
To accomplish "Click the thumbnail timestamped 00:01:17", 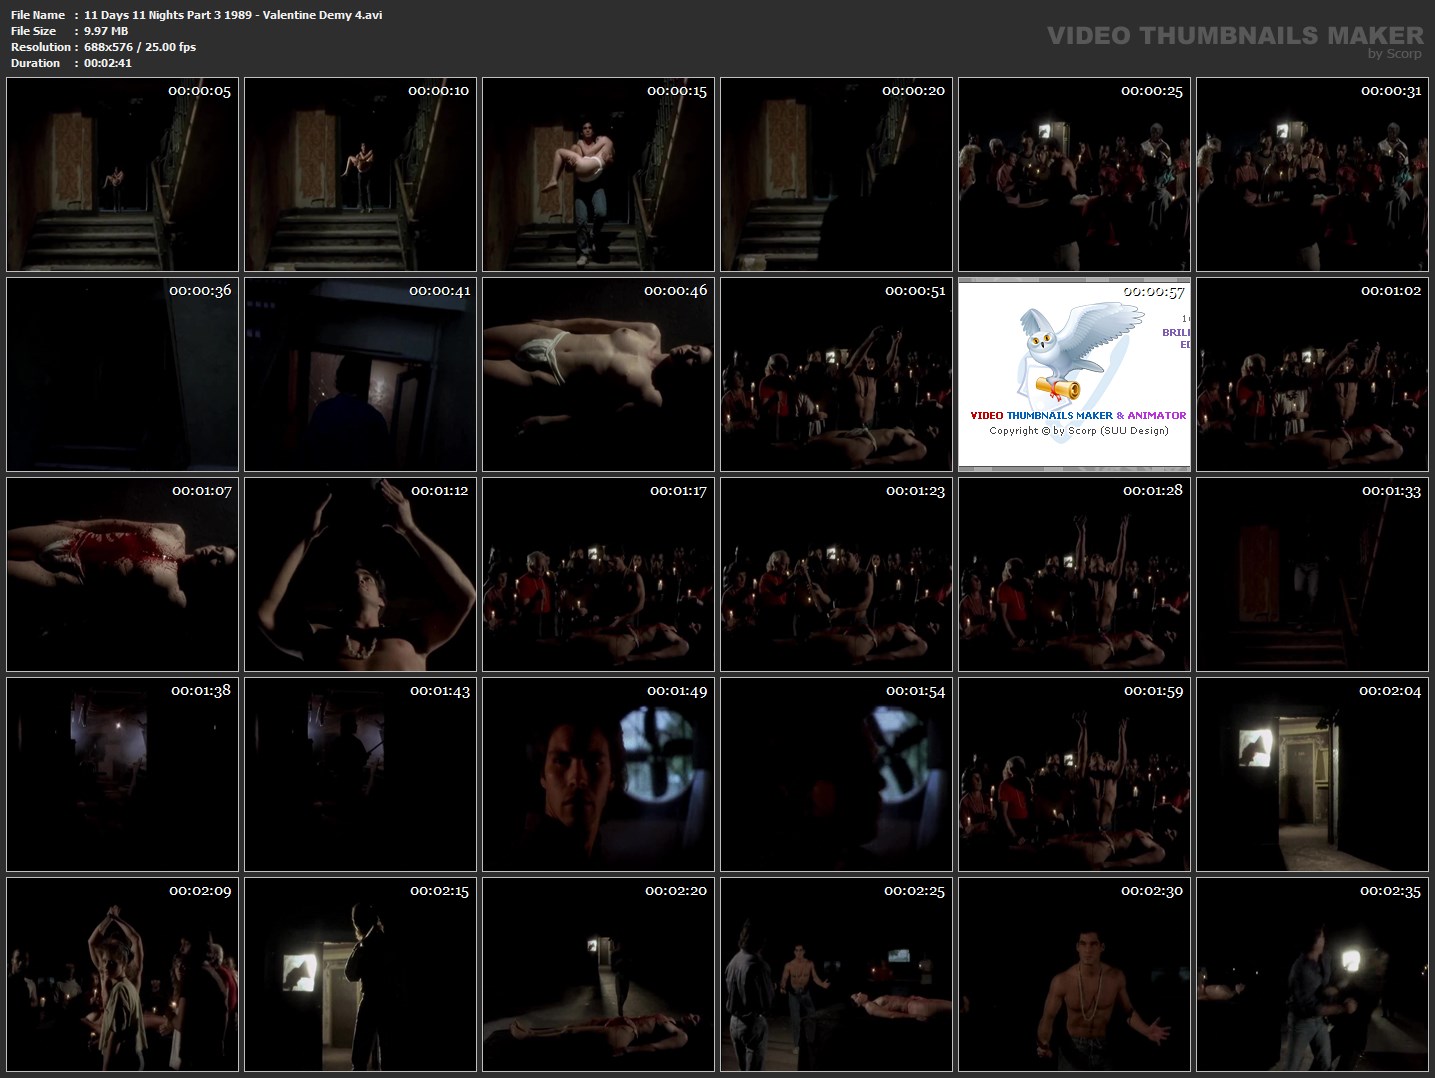I will (x=598, y=574).
